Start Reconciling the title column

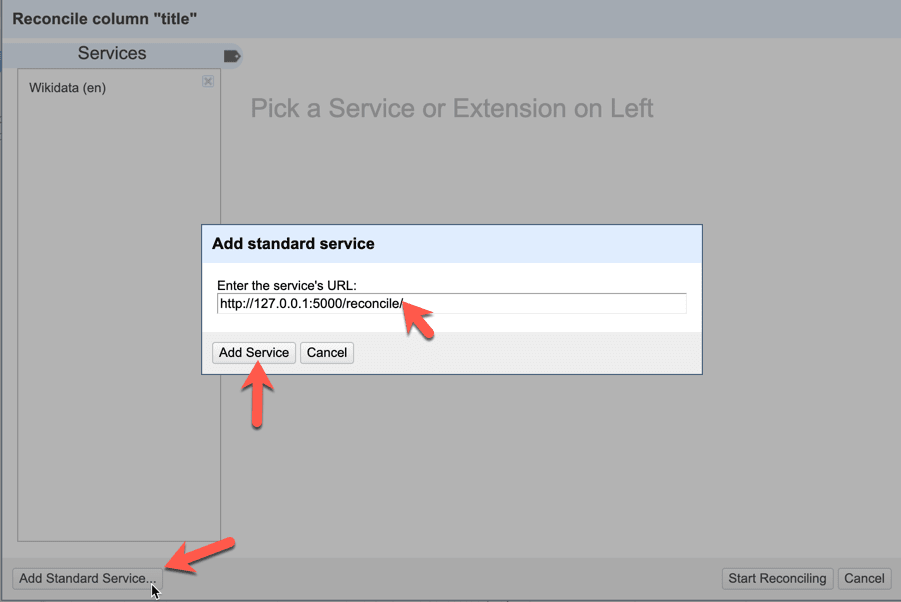point(777,578)
